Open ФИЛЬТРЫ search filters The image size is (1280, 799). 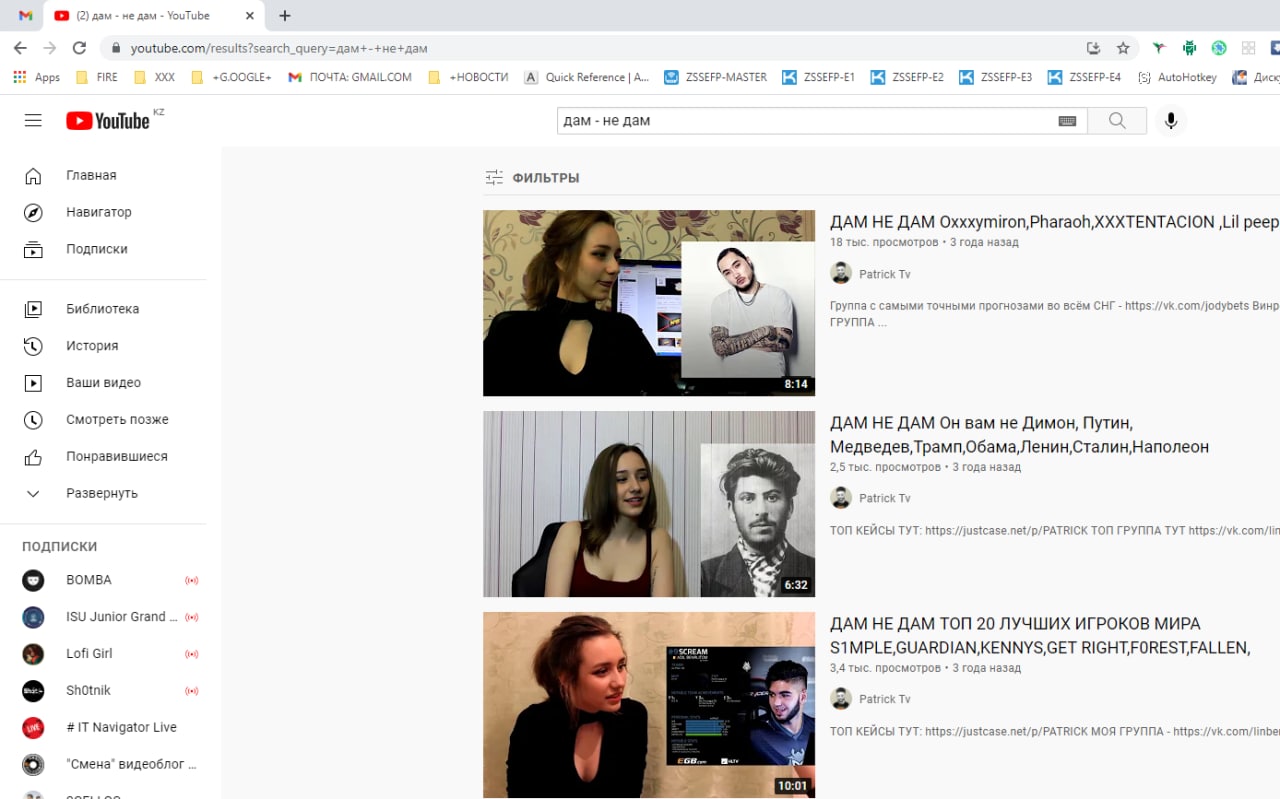(532, 178)
